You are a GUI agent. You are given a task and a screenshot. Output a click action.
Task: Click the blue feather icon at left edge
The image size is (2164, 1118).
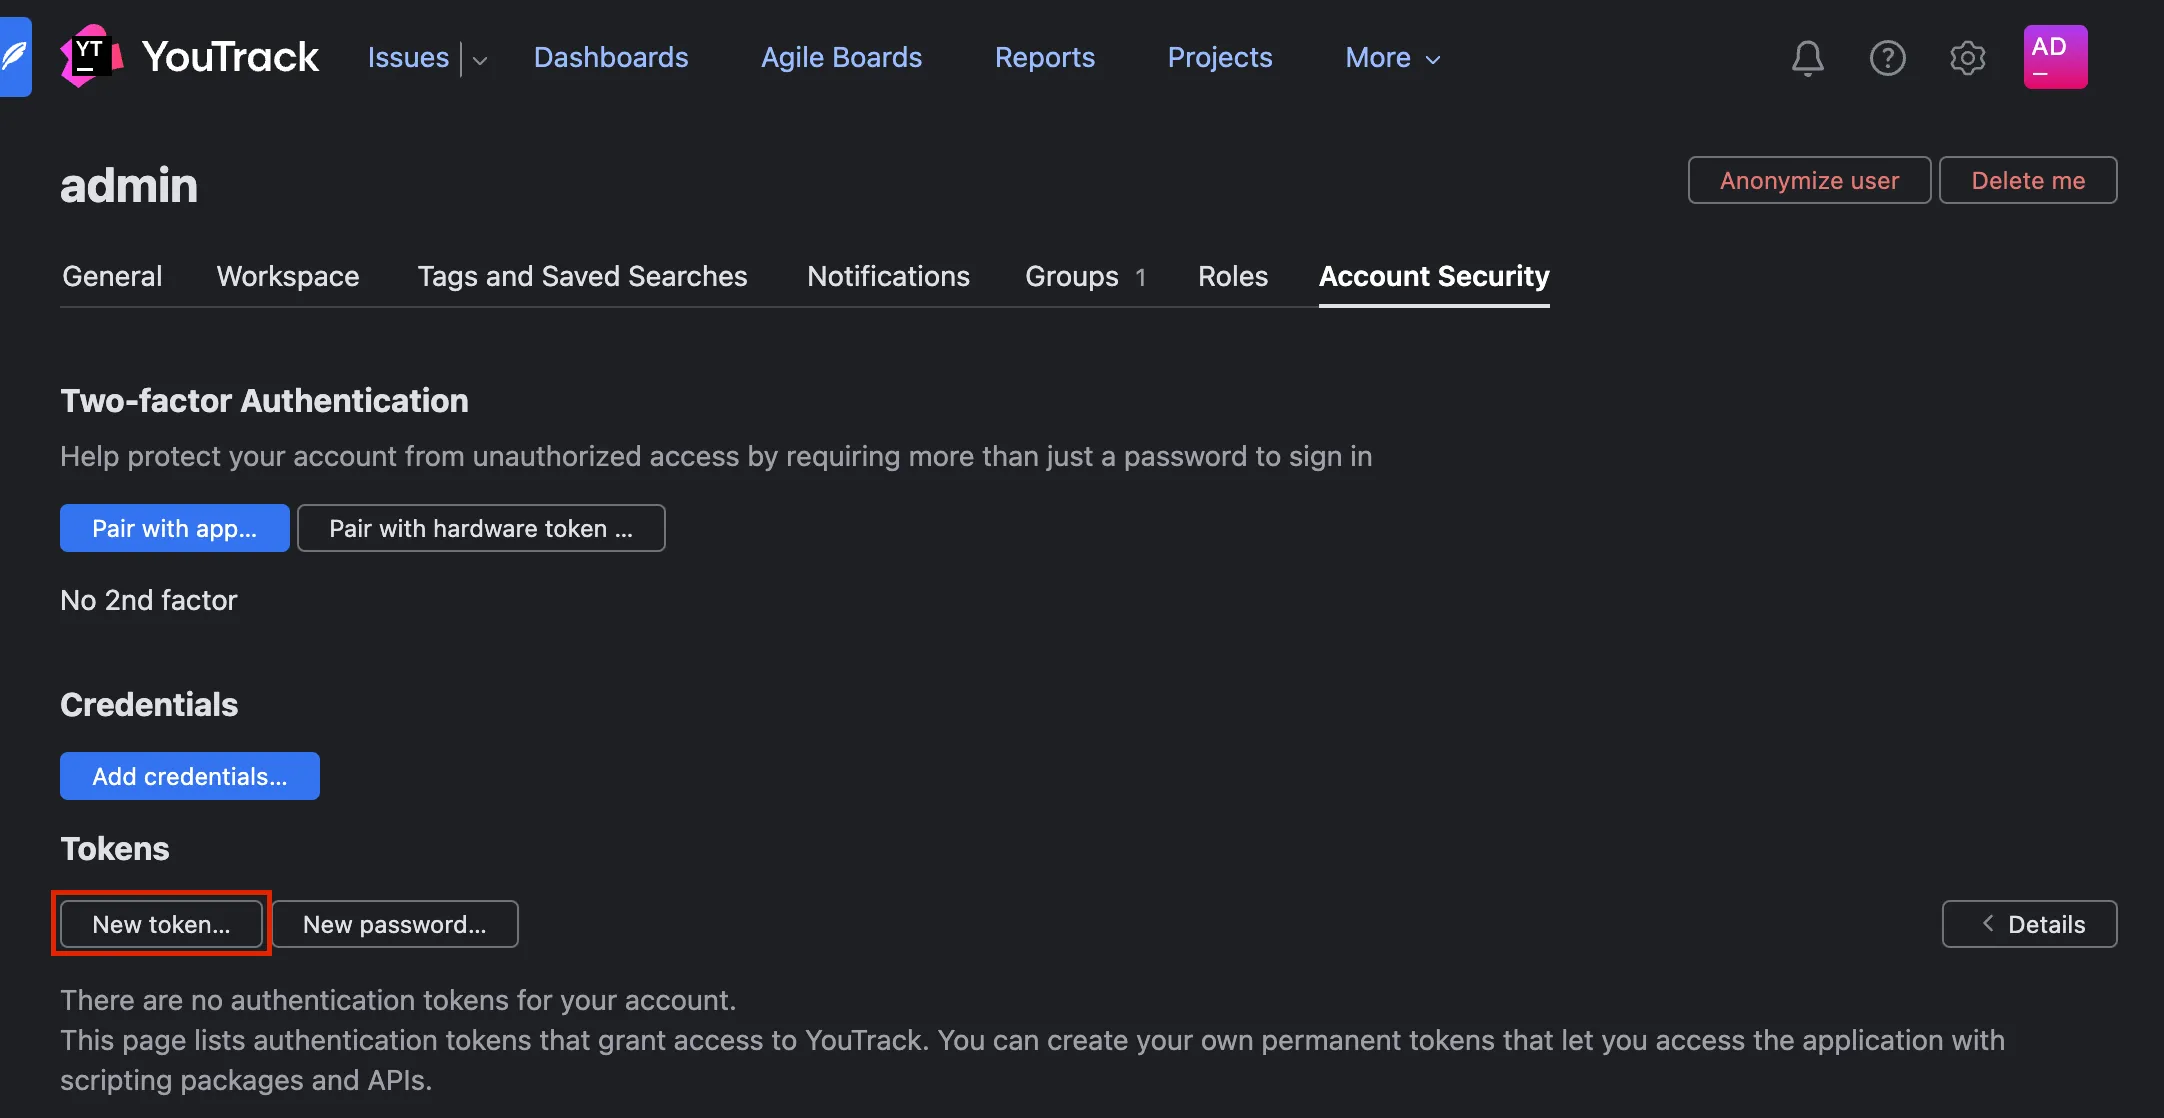tap(15, 57)
